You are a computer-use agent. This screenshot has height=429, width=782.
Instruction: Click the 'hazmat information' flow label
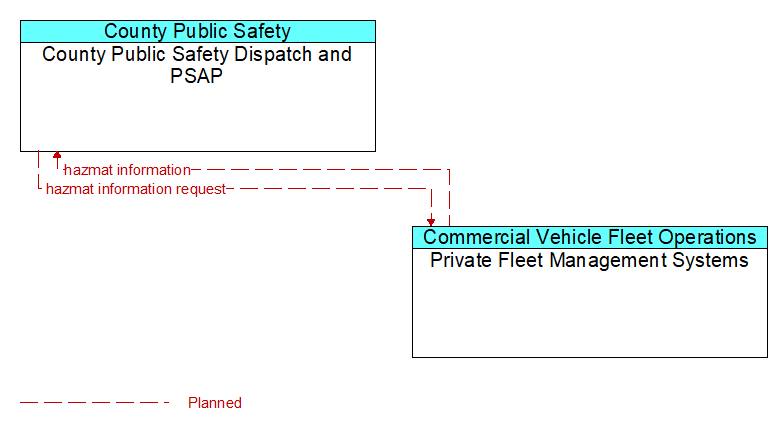point(128,170)
